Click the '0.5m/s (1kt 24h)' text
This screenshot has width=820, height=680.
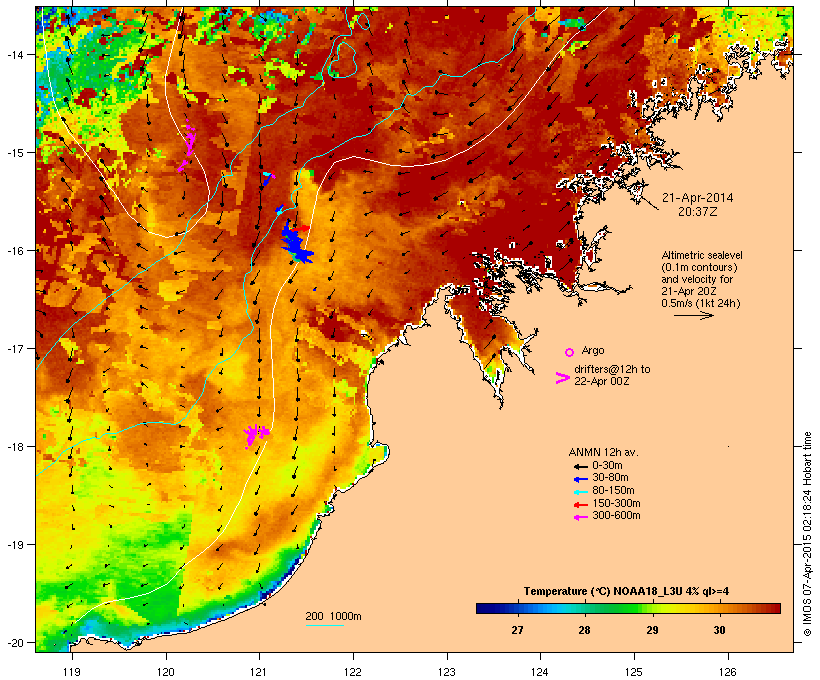701,303
